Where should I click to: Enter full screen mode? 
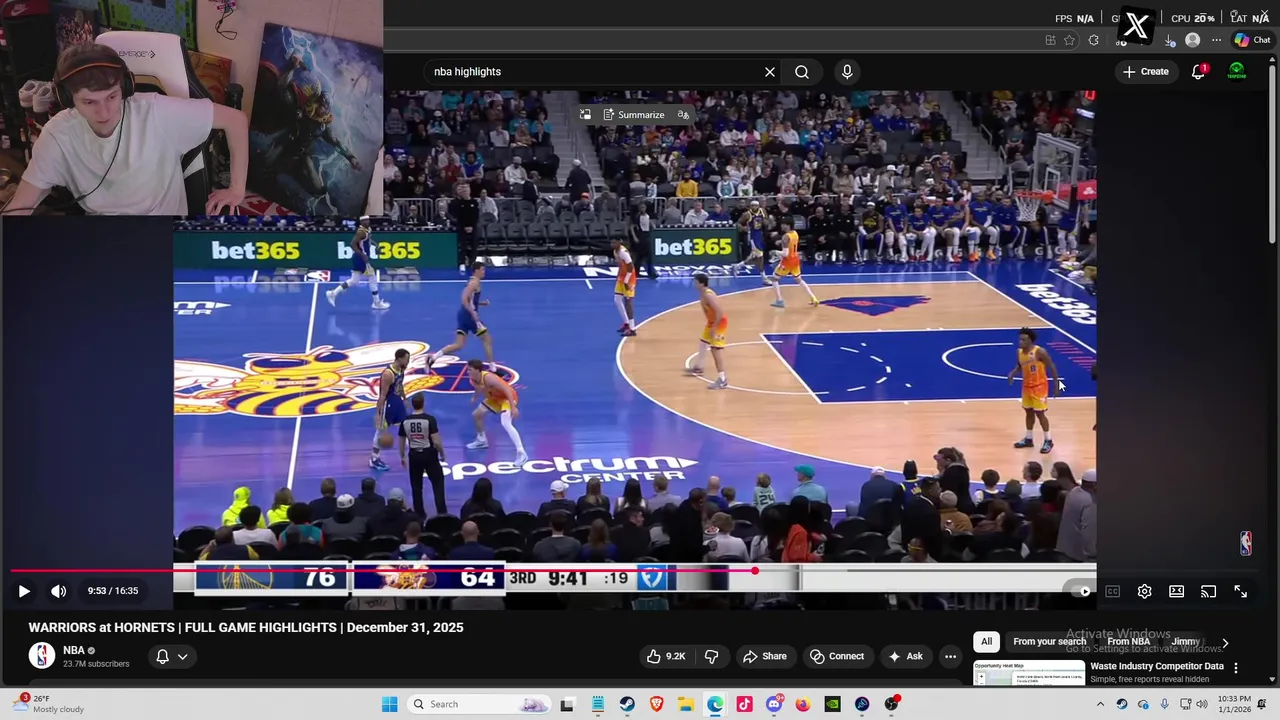click(1240, 591)
